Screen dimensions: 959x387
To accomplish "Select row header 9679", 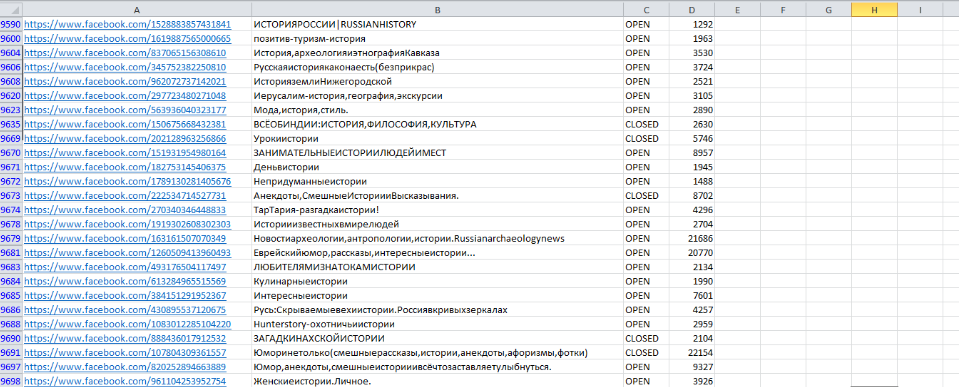I will click(11, 238).
